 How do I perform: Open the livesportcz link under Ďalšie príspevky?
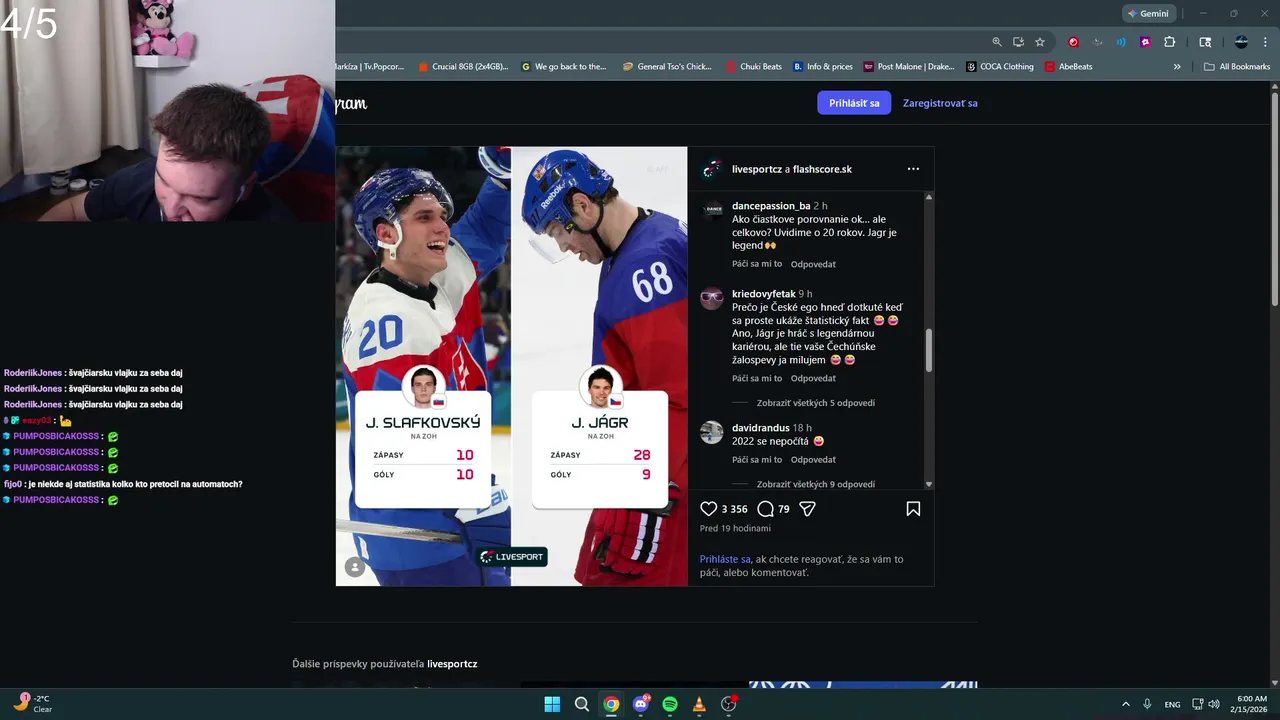[452, 664]
